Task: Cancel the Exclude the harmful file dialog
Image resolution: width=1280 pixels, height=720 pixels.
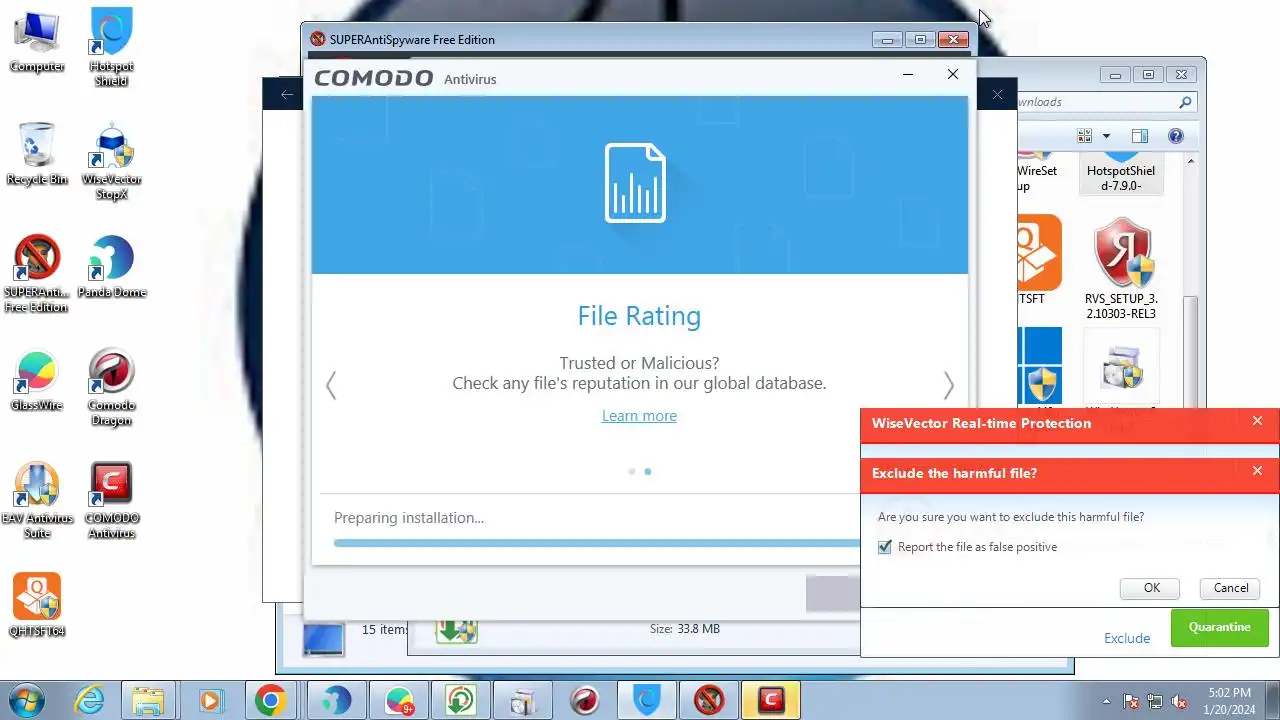Action: [x=1230, y=588]
